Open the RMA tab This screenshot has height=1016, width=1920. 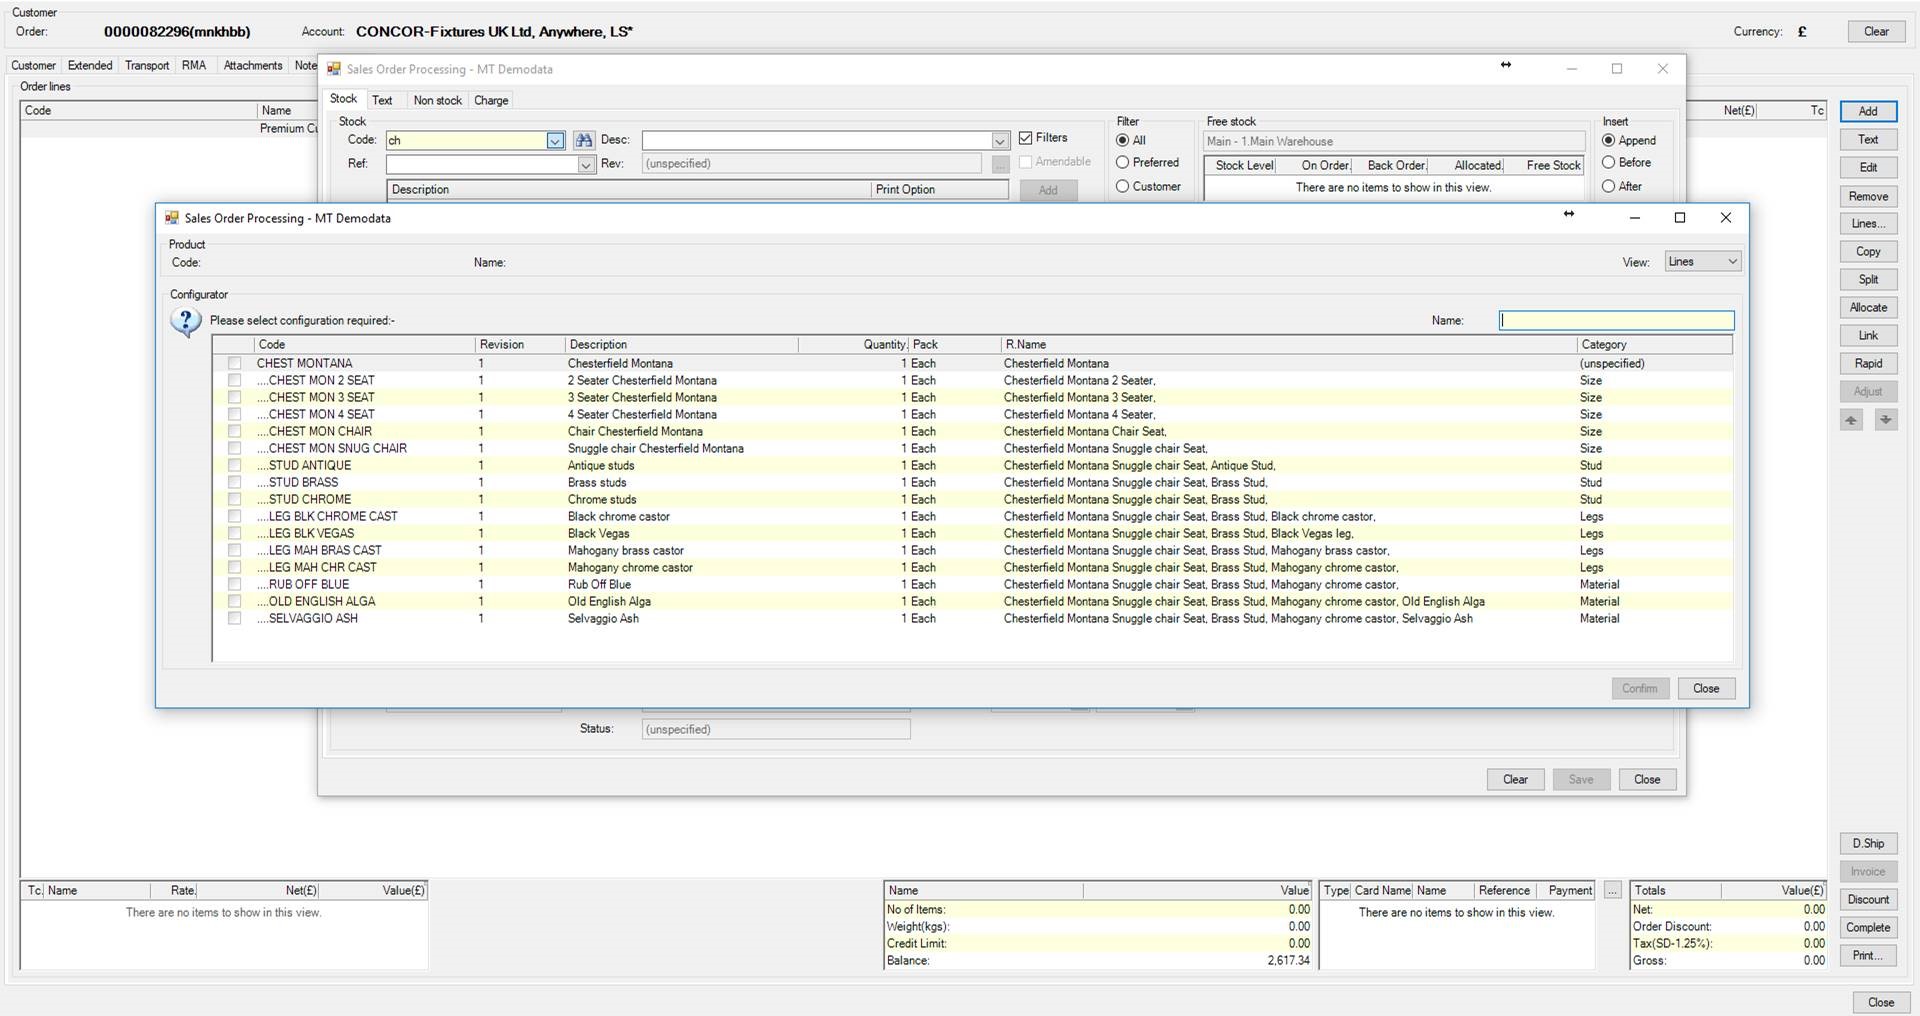tap(194, 65)
